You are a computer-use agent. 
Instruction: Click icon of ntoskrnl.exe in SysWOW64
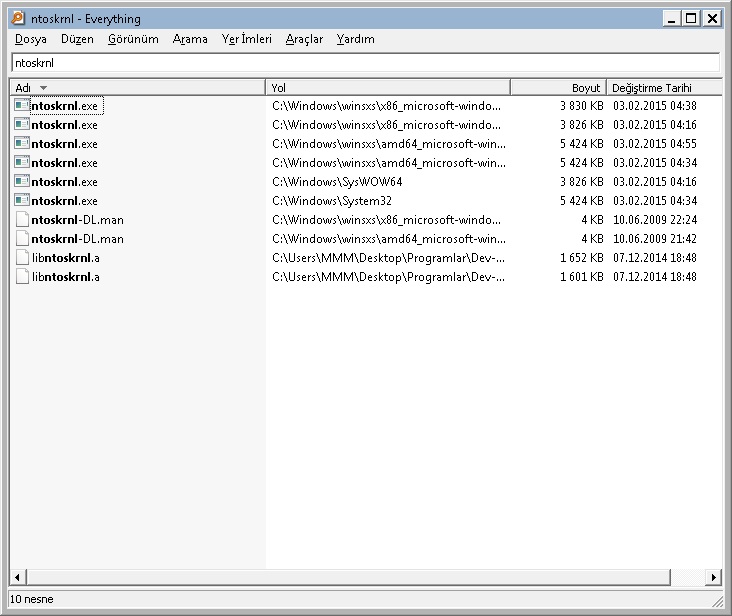(x=21, y=182)
